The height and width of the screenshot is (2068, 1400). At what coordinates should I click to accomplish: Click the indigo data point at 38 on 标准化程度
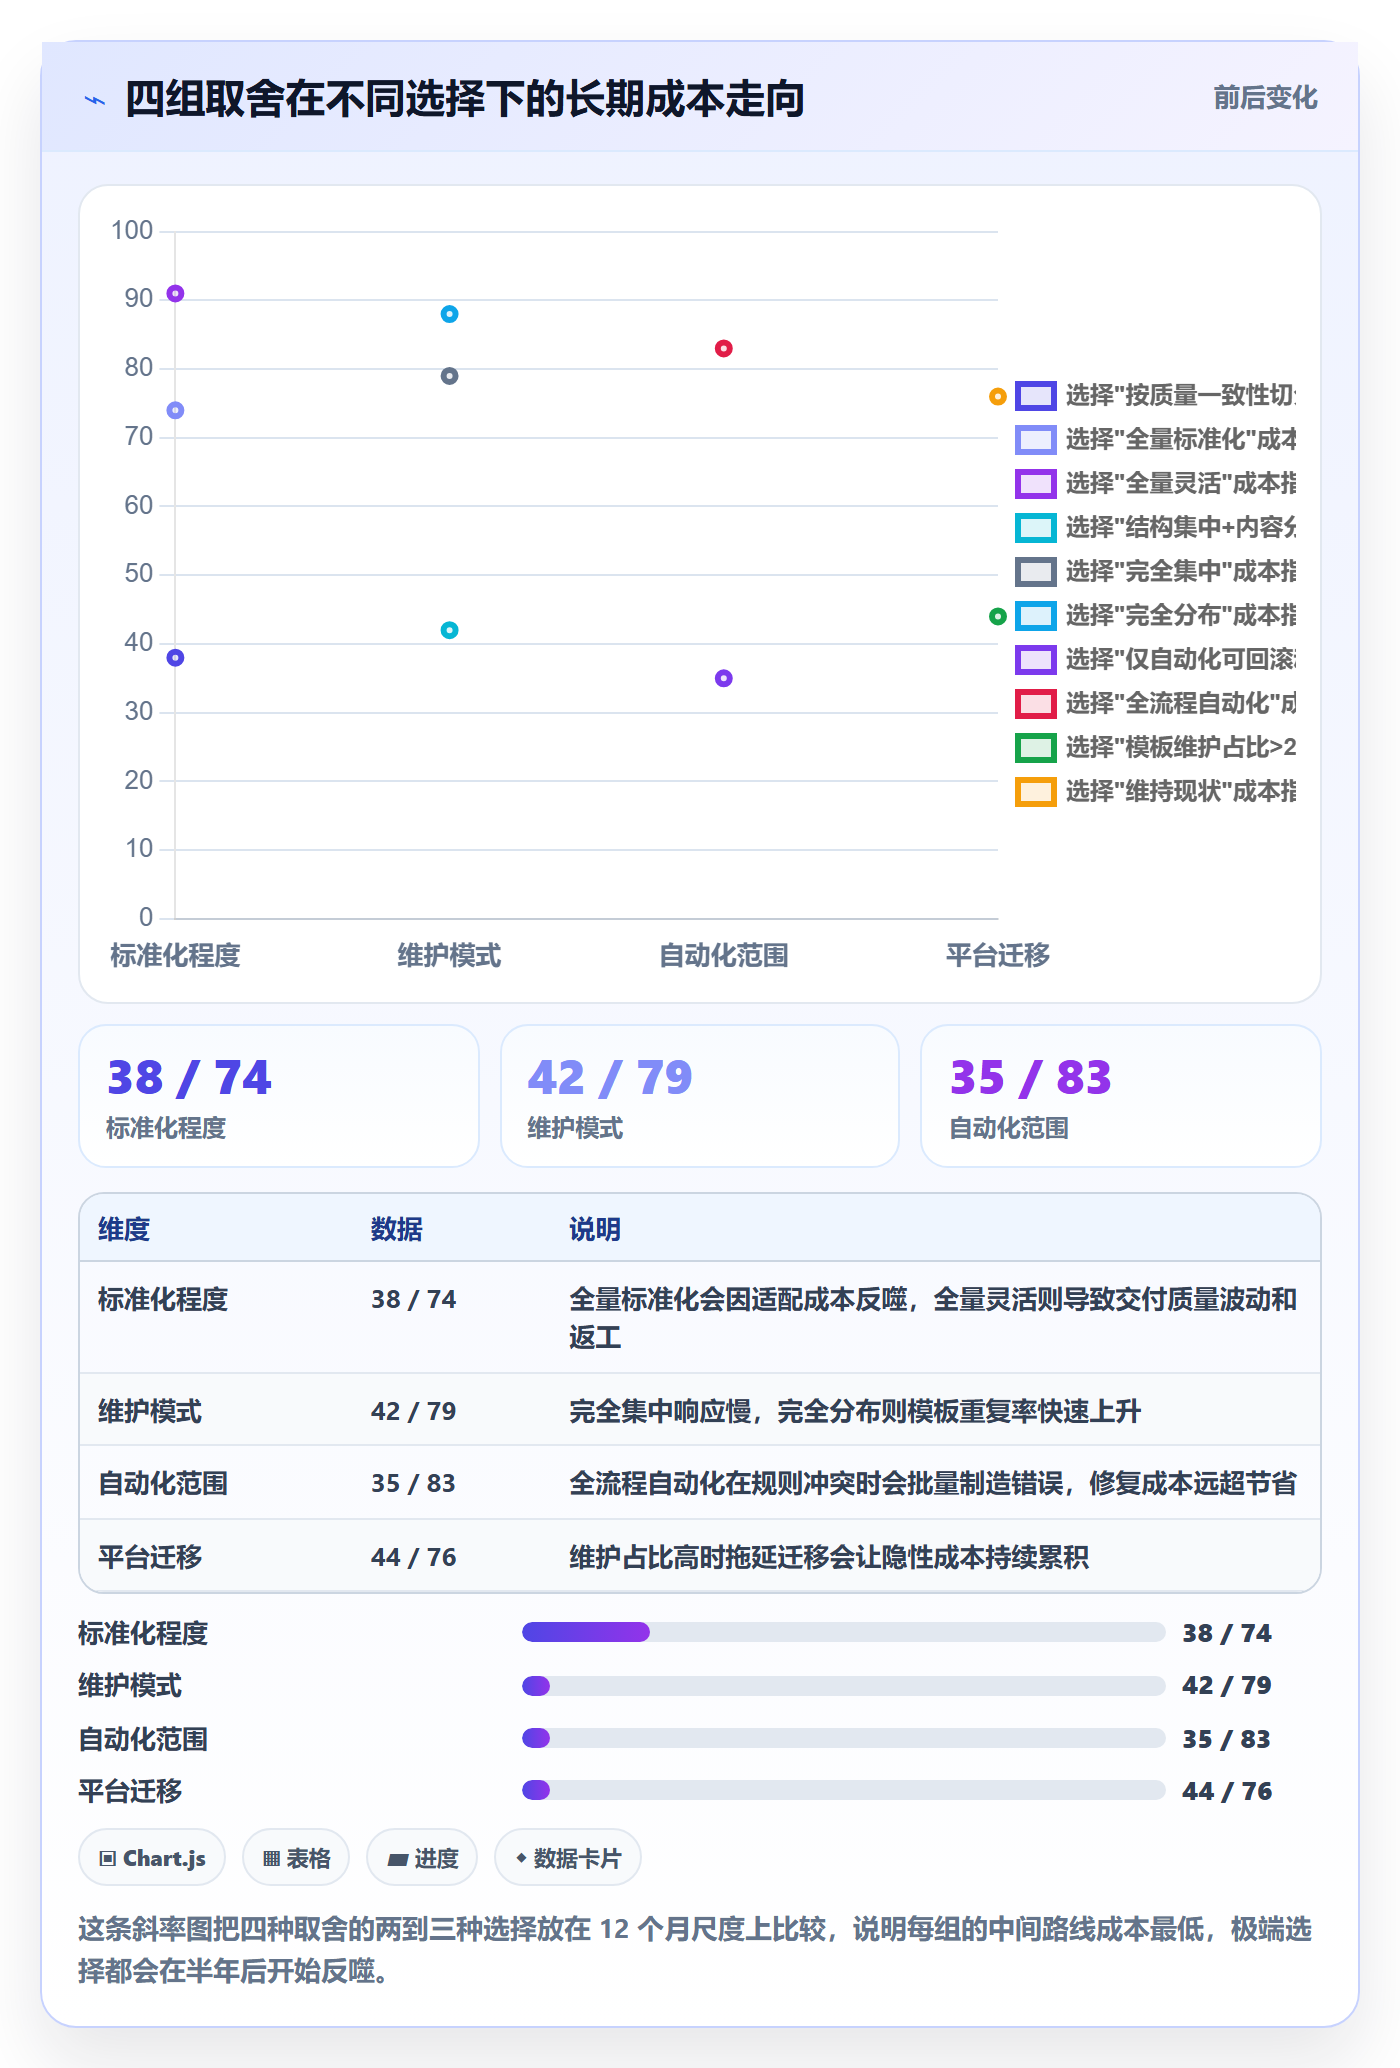pyautogui.click(x=175, y=658)
